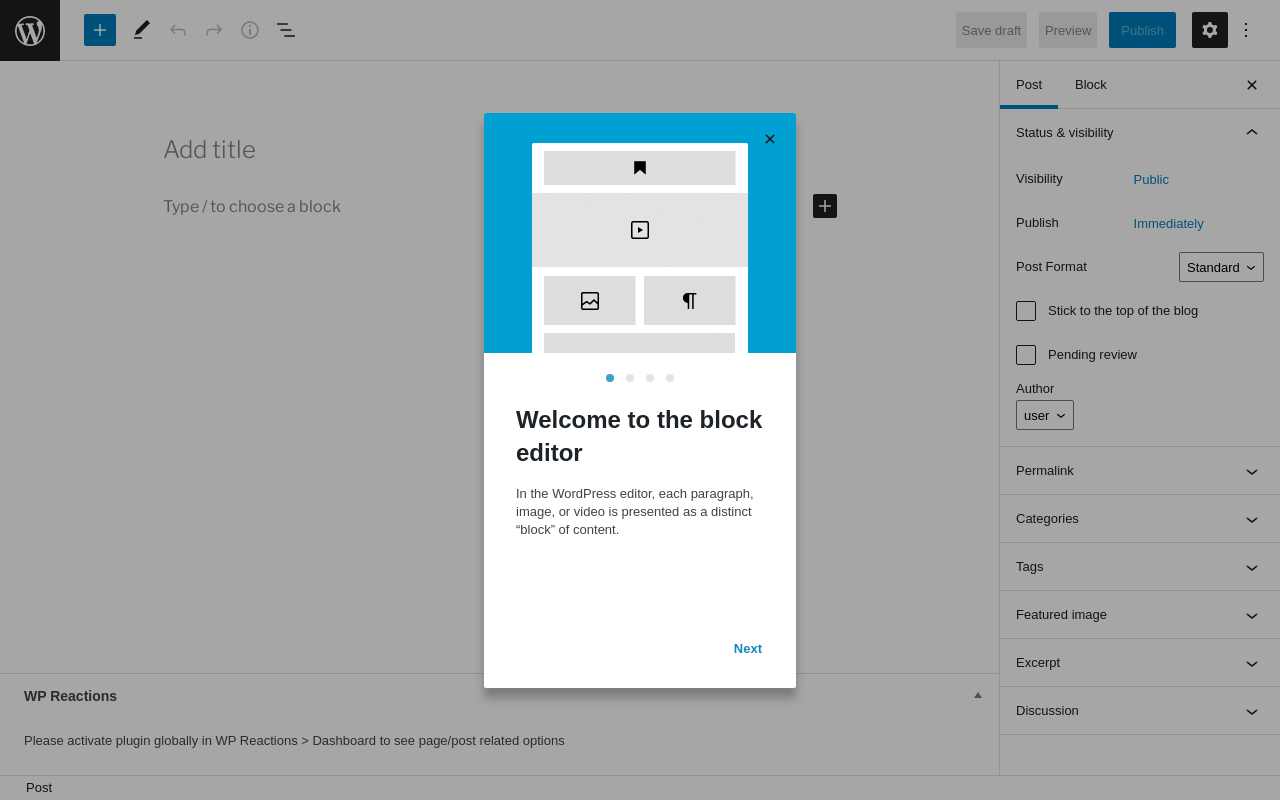The width and height of the screenshot is (1280, 800).
Task: Click Next in the welcome guide
Action: pyautogui.click(x=748, y=649)
